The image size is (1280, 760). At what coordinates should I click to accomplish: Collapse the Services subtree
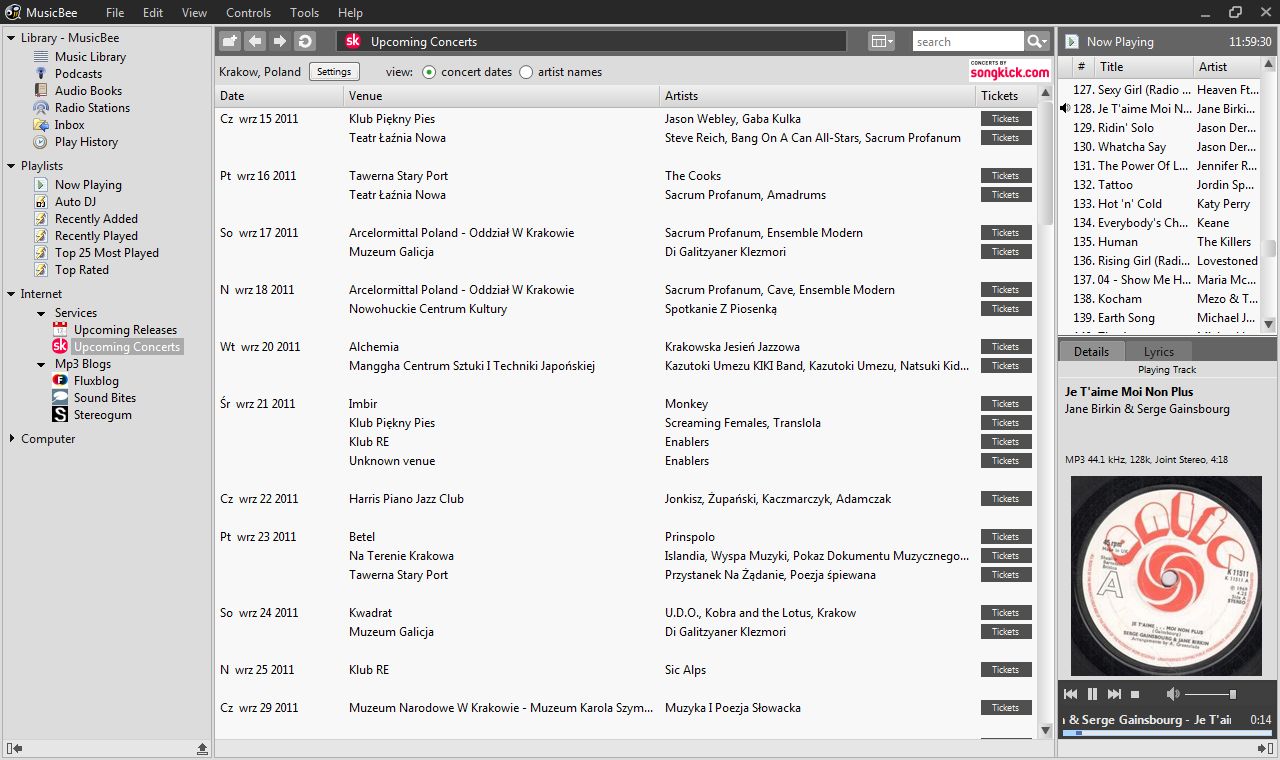(x=42, y=313)
